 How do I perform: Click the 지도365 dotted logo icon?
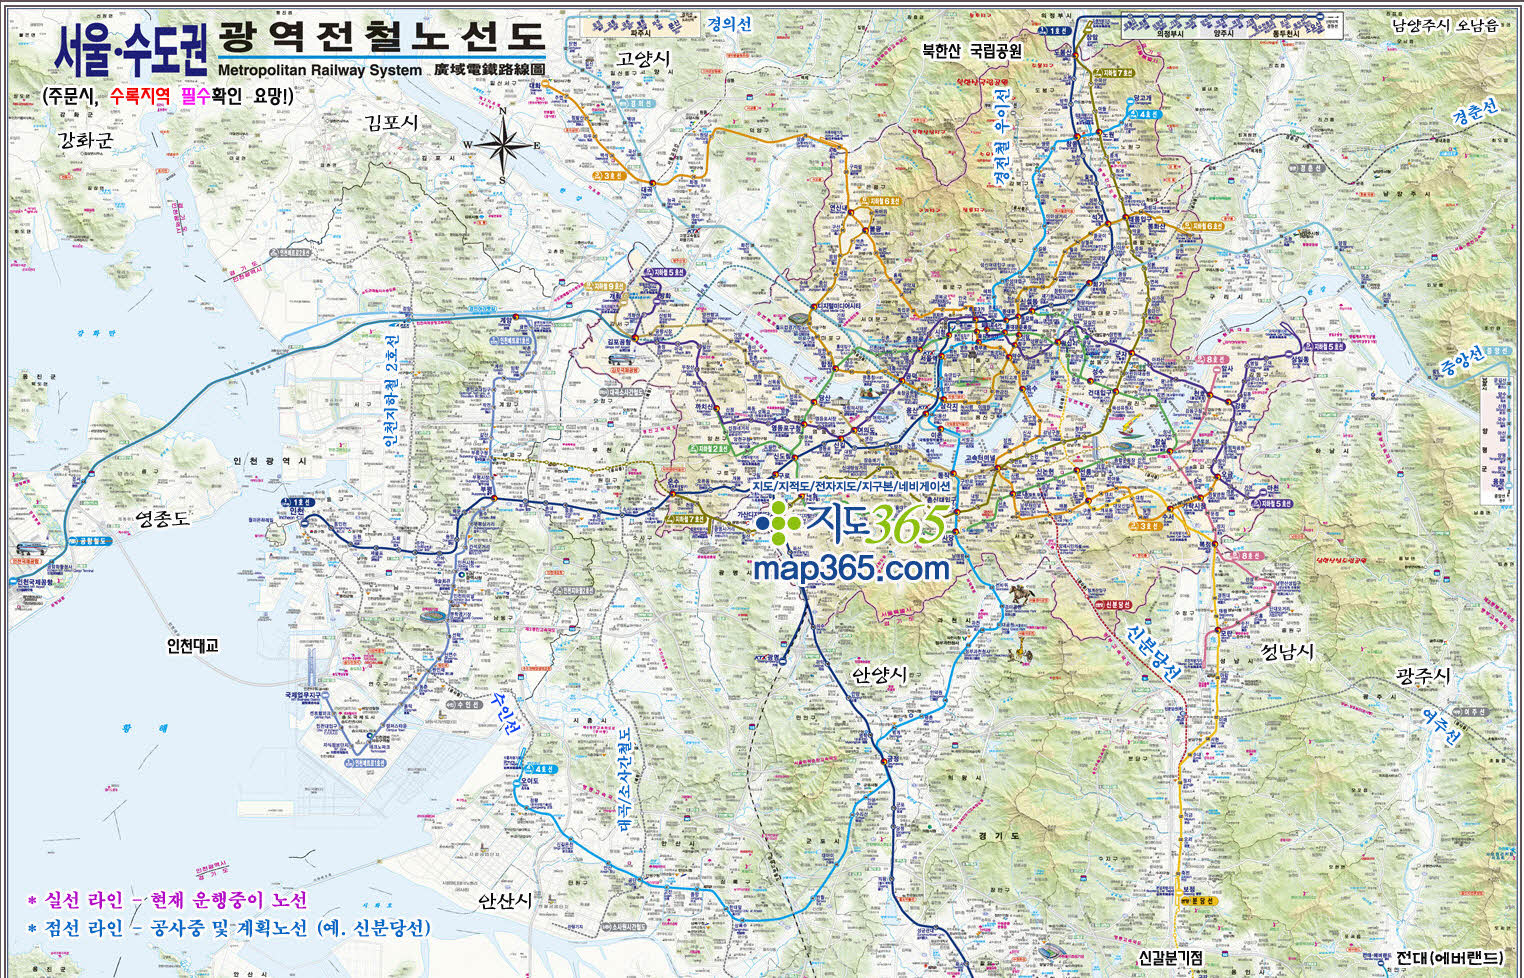pyautogui.click(x=780, y=523)
